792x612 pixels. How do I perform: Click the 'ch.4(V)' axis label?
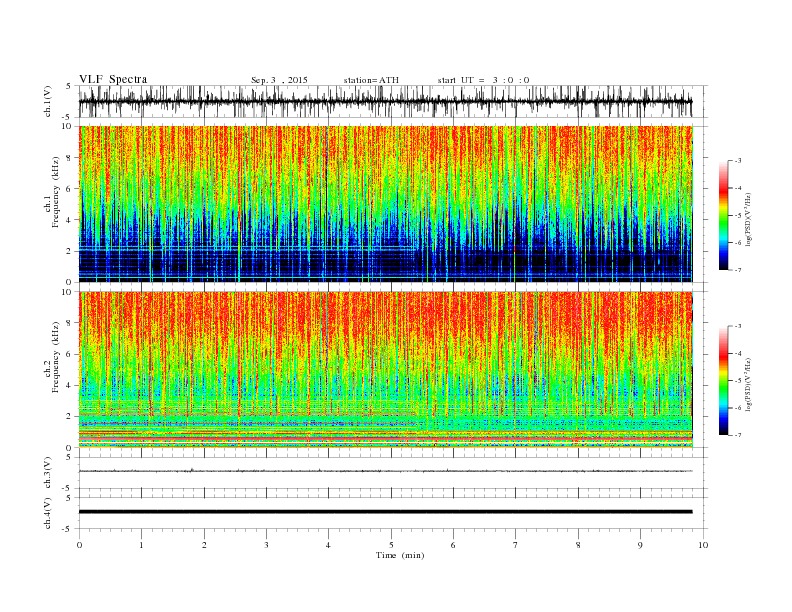(x=47, y=513)
